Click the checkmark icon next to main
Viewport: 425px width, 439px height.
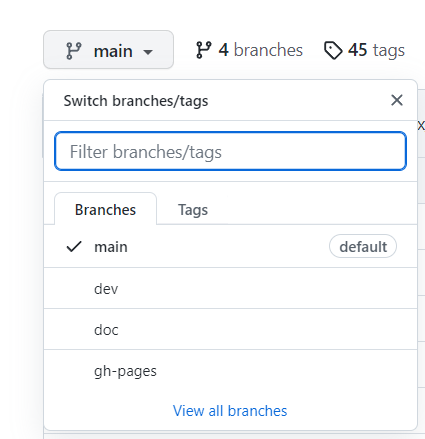point(74,247)
